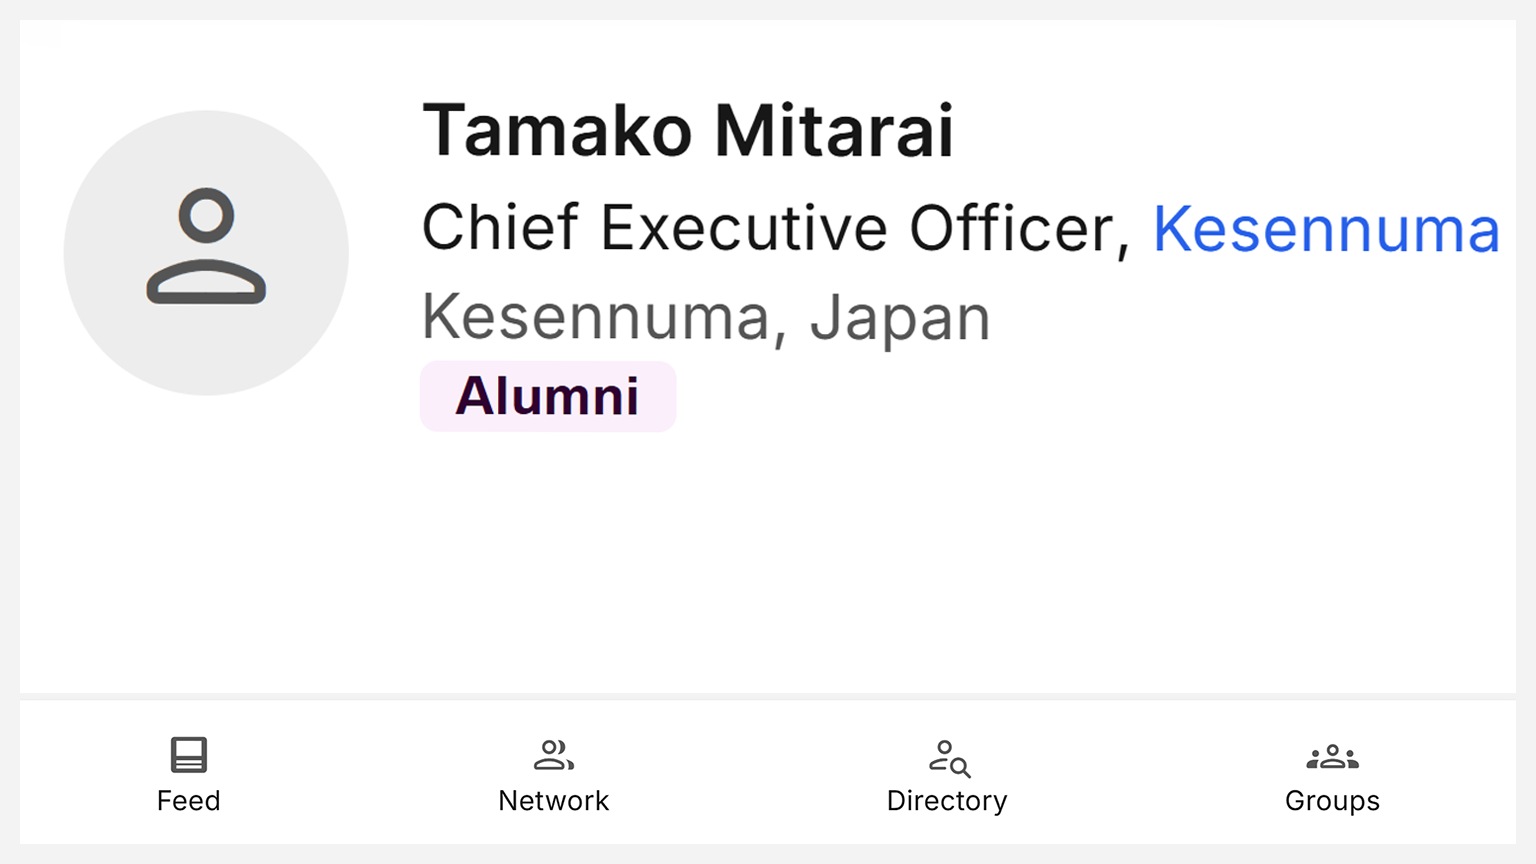
Task: Open the Network icon
Action: (x=554, y=757)
